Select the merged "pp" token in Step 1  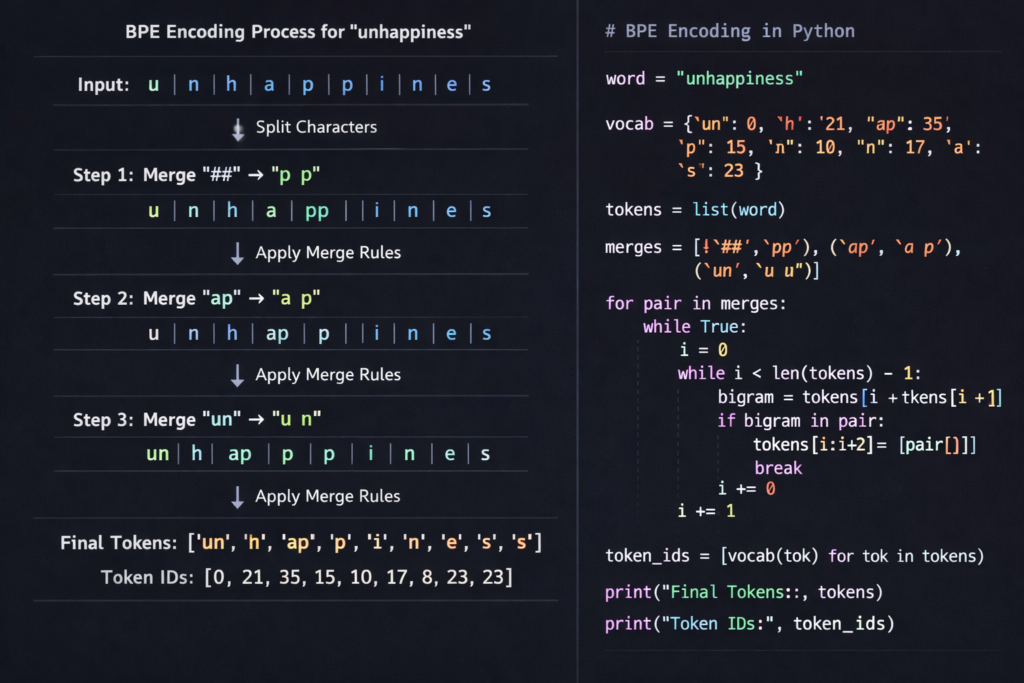point(316,211)
